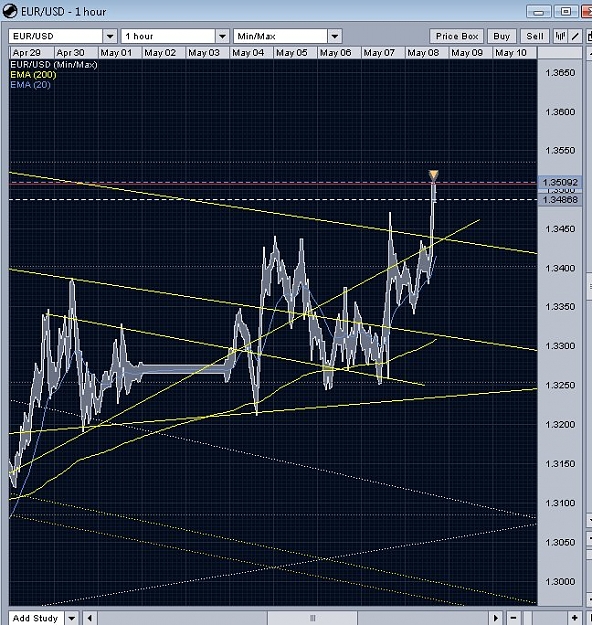This screenshot has height=625, width=592.
Task: Click the 1 hour interval field
Action: coord(168,36)
